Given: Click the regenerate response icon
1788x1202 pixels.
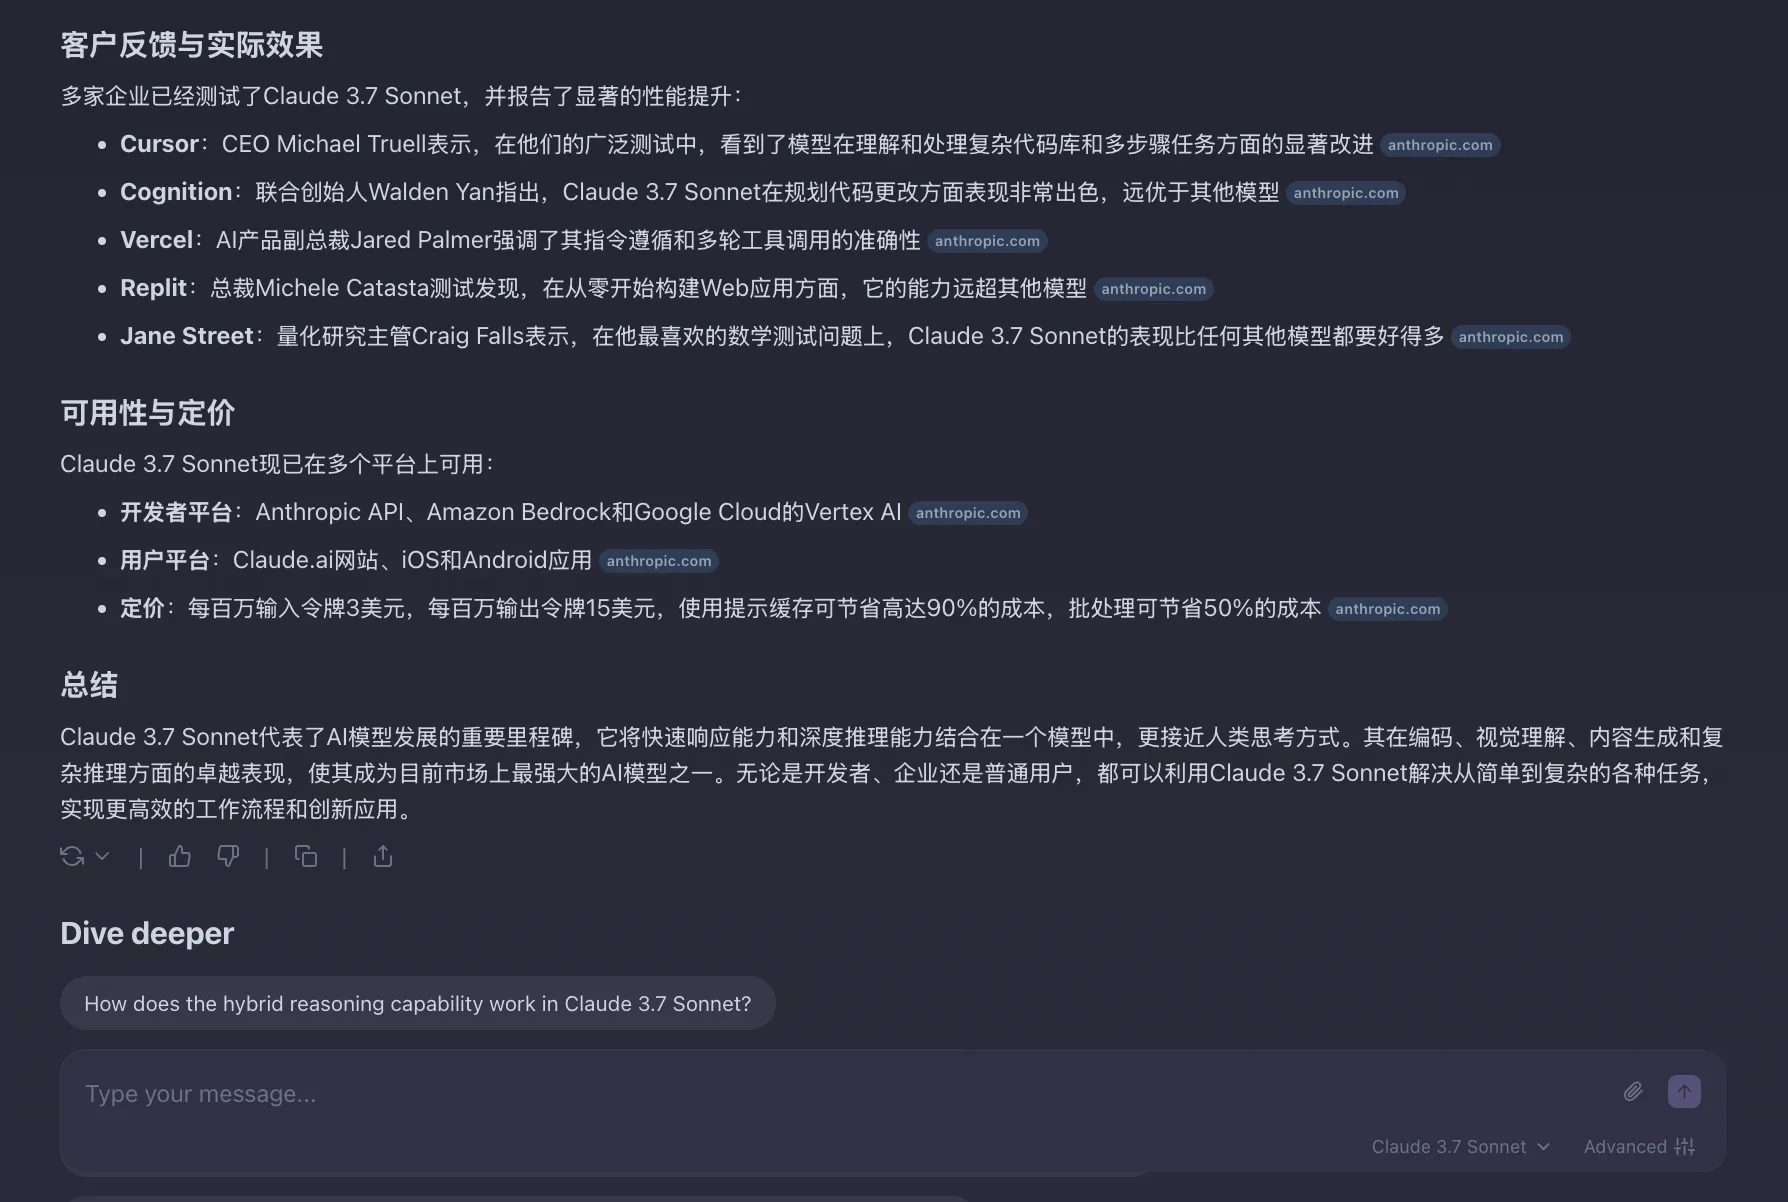Looking at the screenshot, I should coord(72,856).
